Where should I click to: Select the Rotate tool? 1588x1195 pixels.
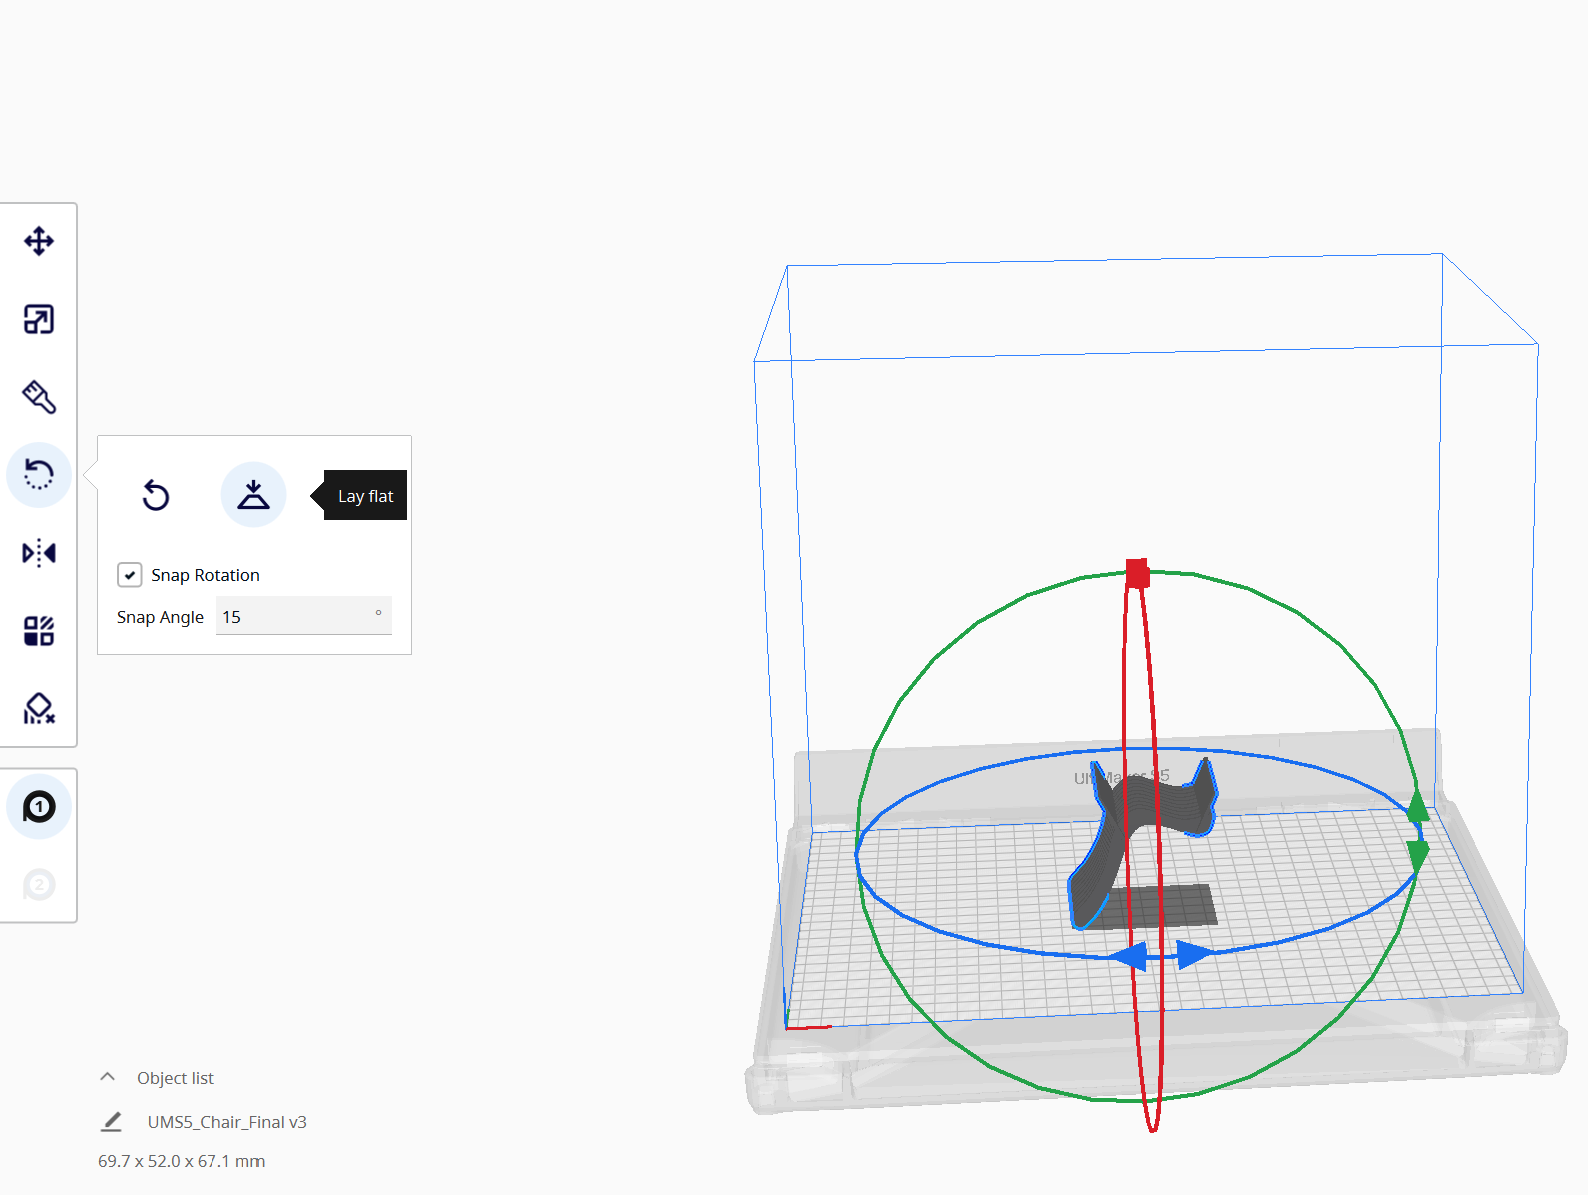coord(39,475)
